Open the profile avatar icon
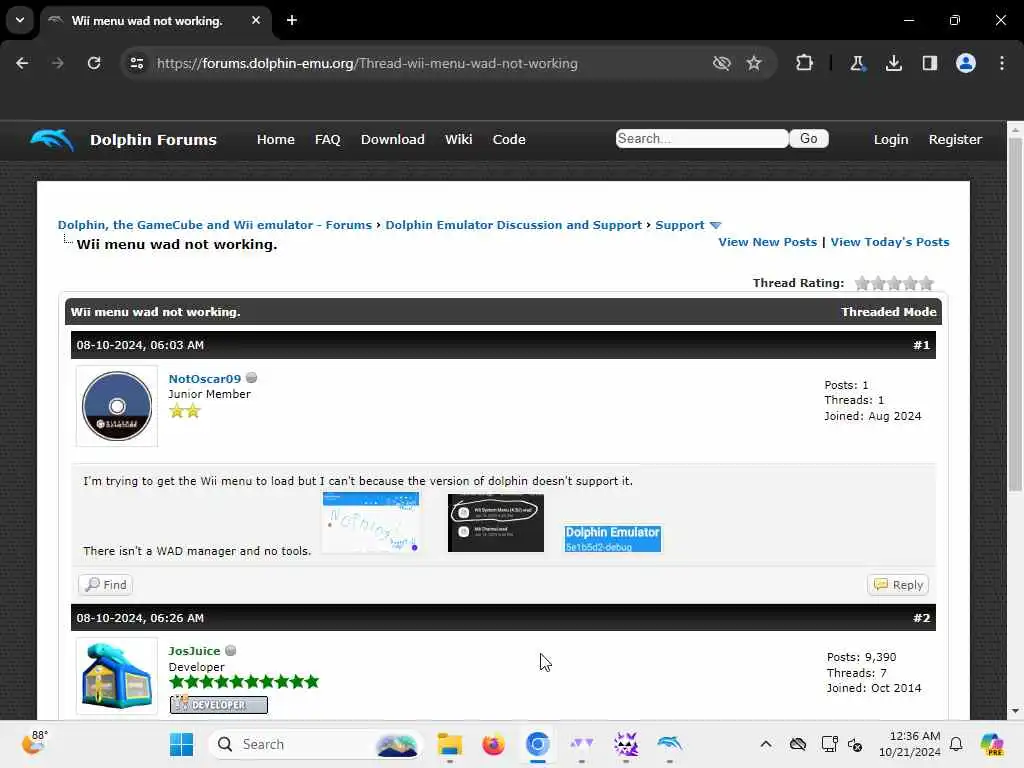This screenshot has width=1024, height=768. (966, 63)
